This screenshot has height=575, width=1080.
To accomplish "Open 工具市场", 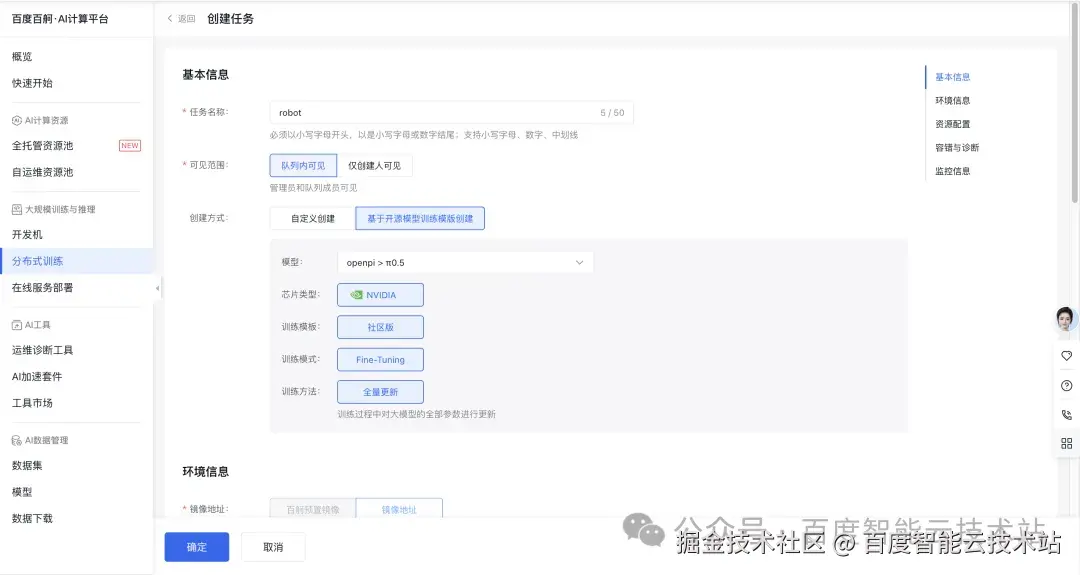I will tap(32, 403).
